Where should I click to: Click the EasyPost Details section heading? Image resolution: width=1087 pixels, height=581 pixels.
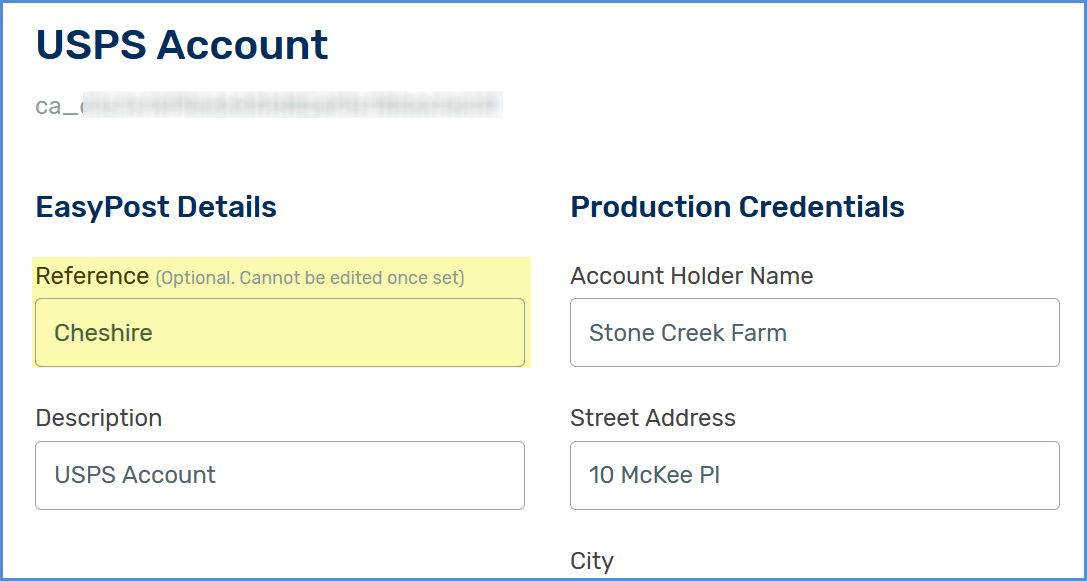[x=156, y=207]
